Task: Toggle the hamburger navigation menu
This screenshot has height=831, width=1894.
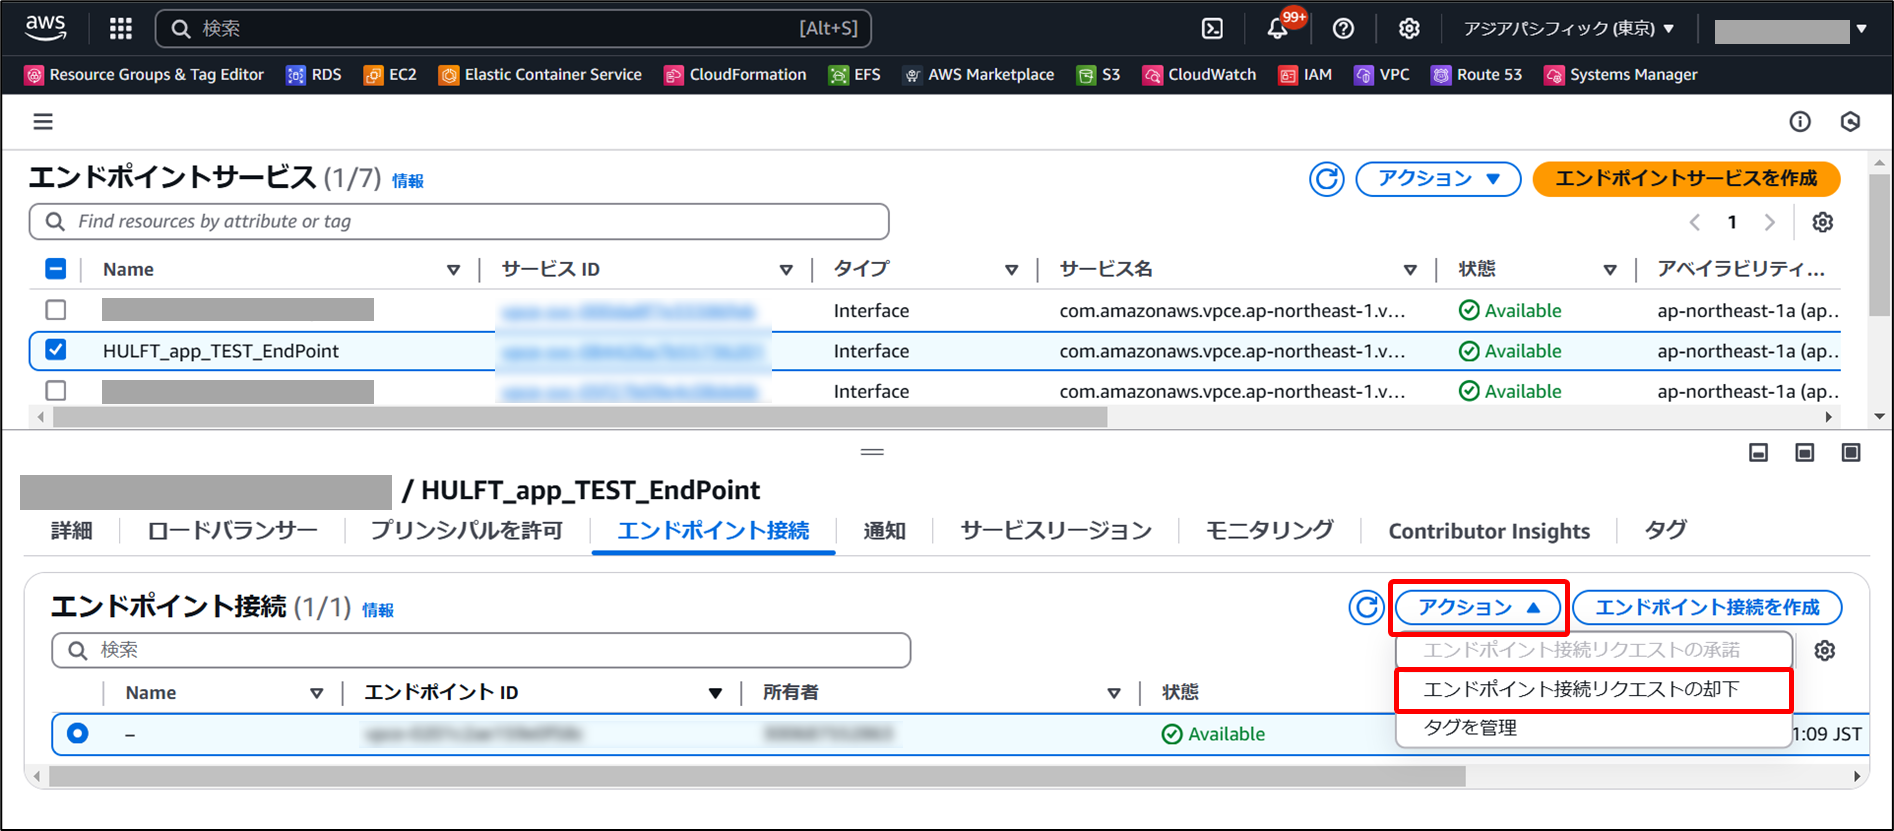Action: (x=43, y=122)
